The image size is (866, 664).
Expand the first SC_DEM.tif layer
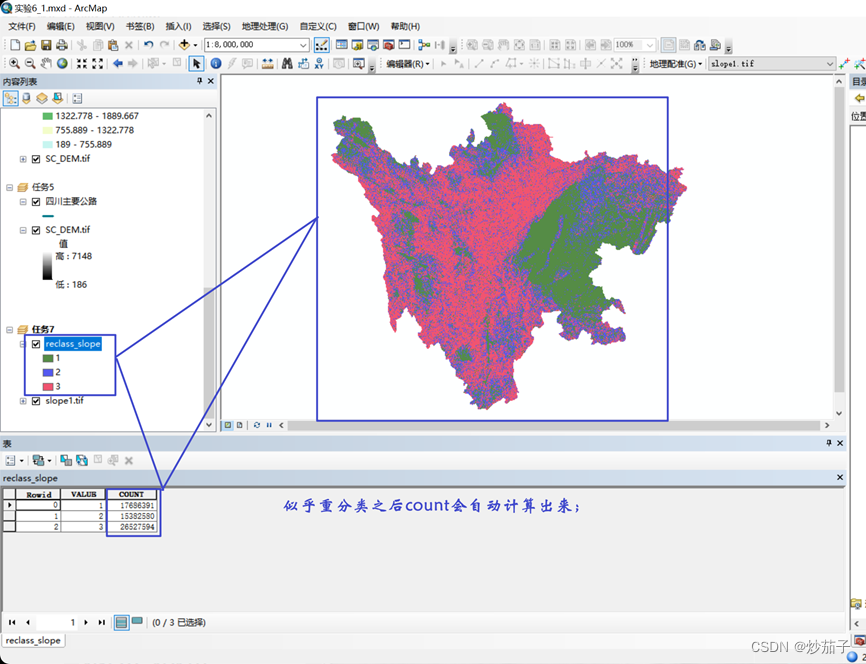[23, 159]
